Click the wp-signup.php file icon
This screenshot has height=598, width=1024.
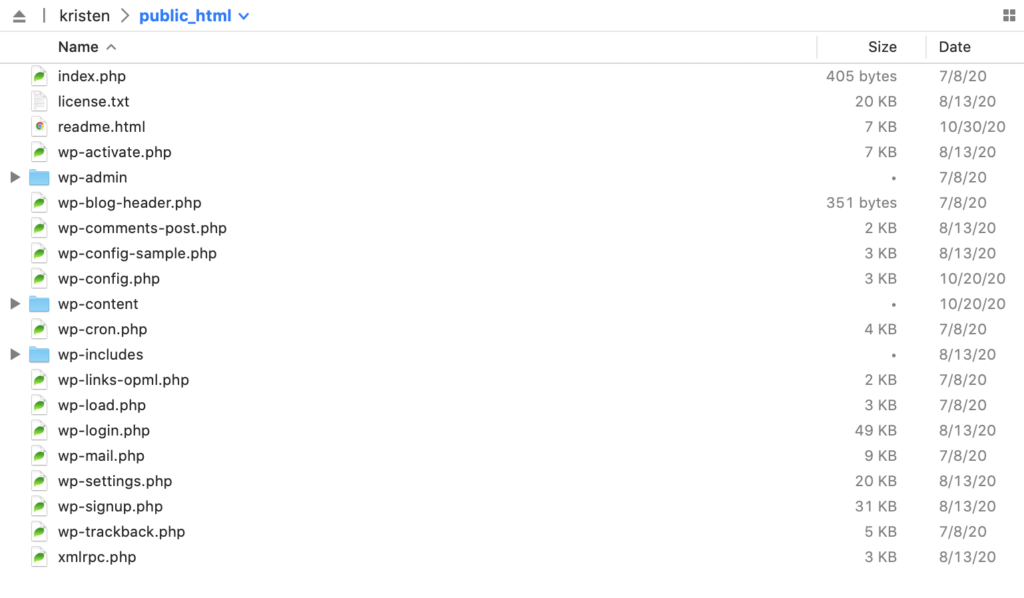click(x=39, y=507)
